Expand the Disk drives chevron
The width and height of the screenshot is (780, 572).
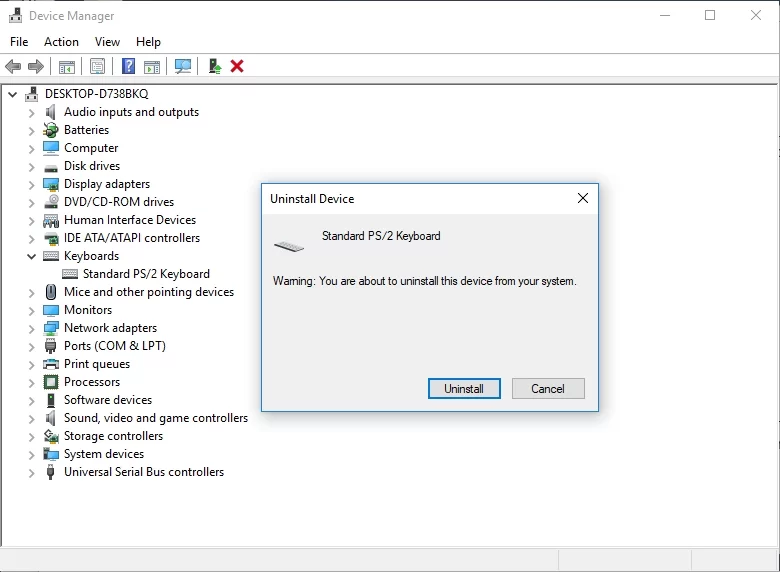click(x=31, y=167)
